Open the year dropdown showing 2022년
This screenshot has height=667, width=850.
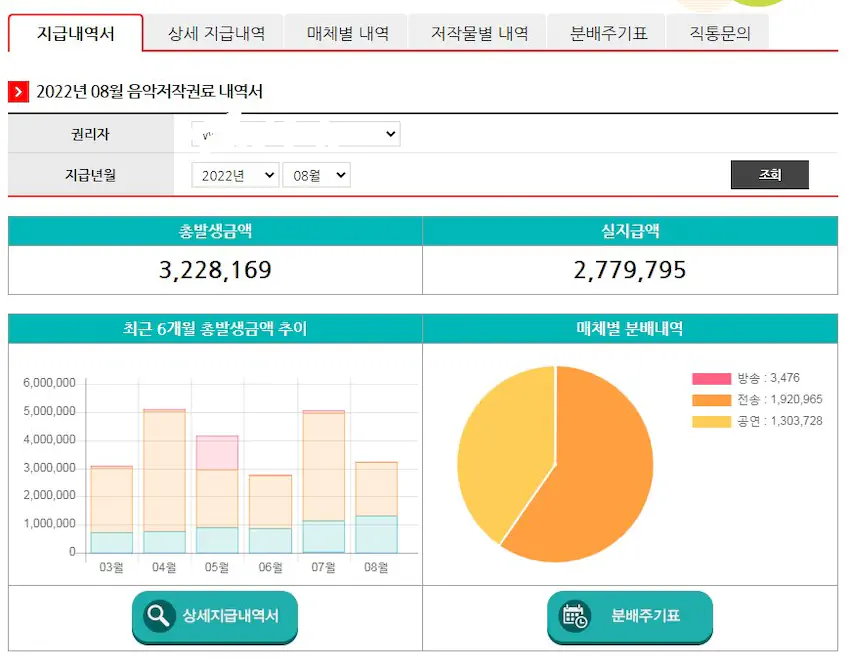coord(235,175)
